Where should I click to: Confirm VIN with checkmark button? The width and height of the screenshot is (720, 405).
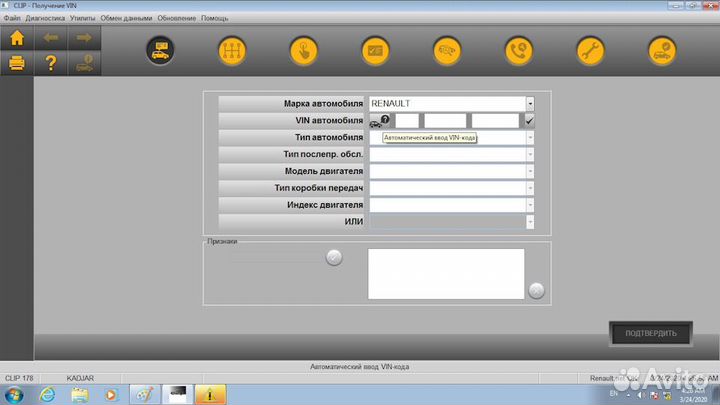pos(529,121)
